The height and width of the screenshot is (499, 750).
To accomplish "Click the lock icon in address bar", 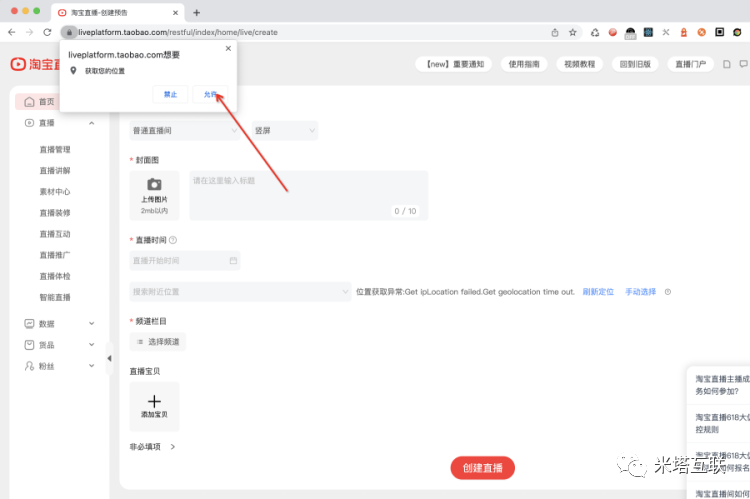I will coord(69,32).
